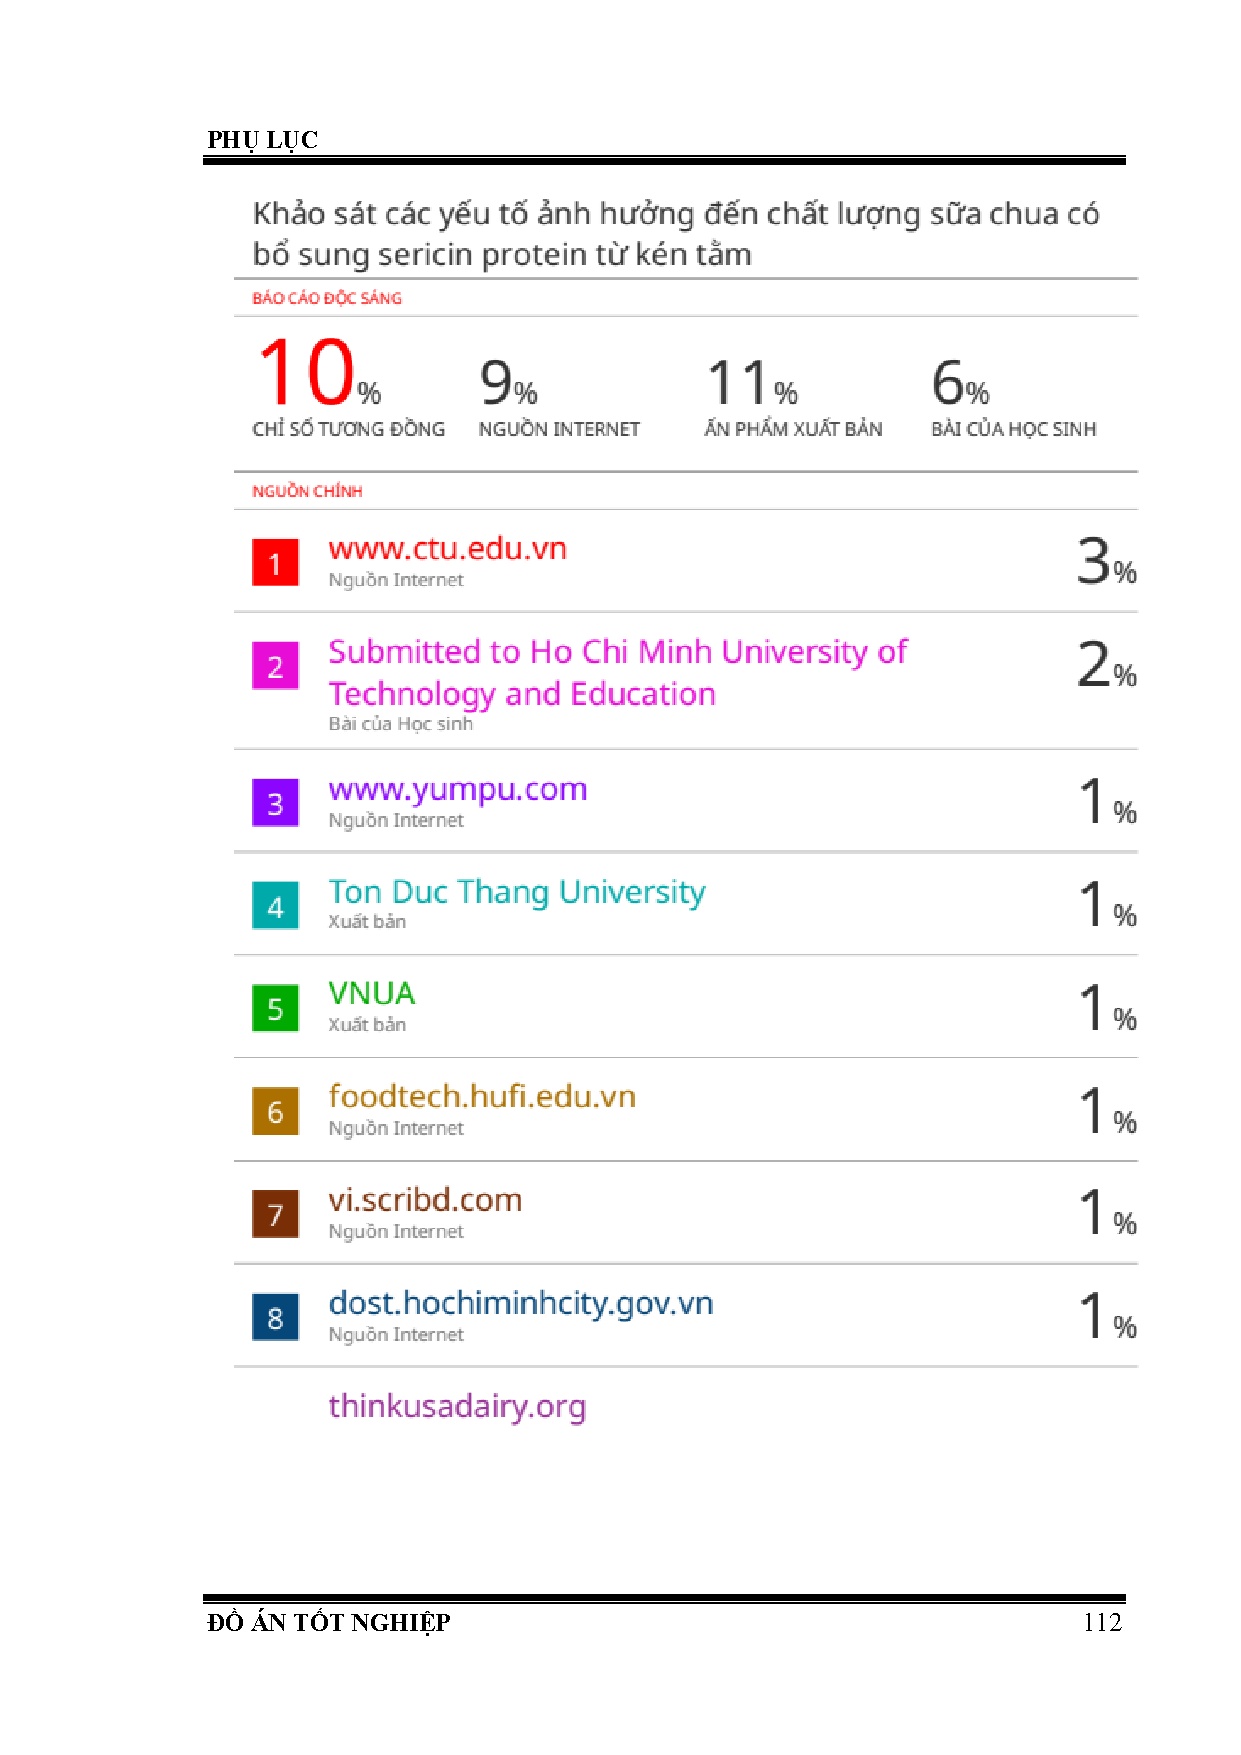Viewport: 1241px width, 1755px height.
Task: Click the dark brown number 7 badge
Action: (x=275, y=1214)
